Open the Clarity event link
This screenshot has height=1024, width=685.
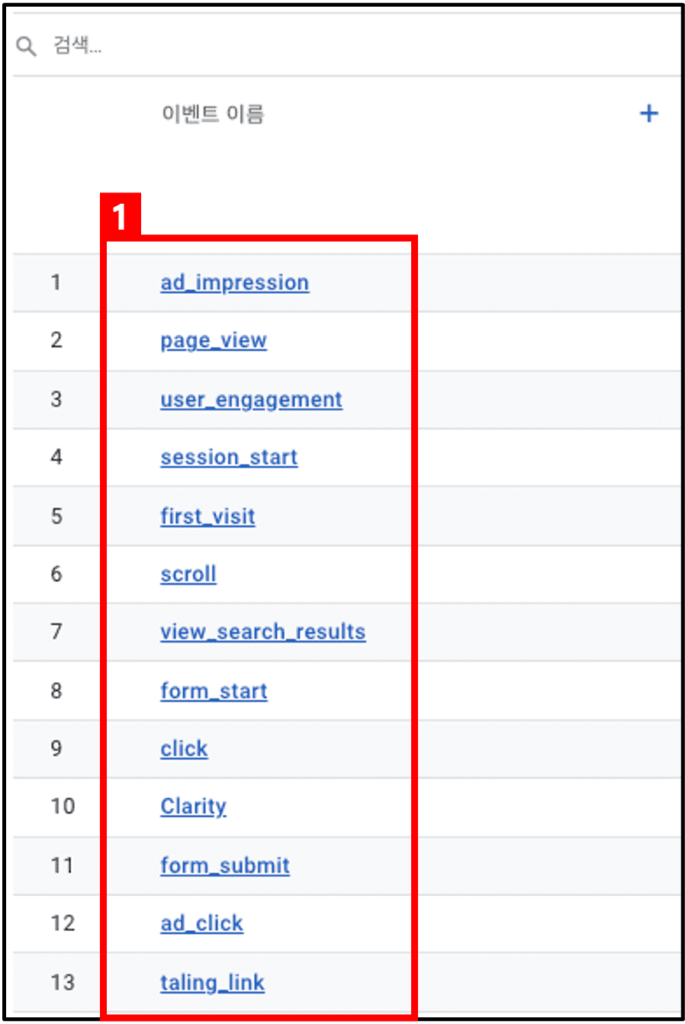click(x=193, y=807)
